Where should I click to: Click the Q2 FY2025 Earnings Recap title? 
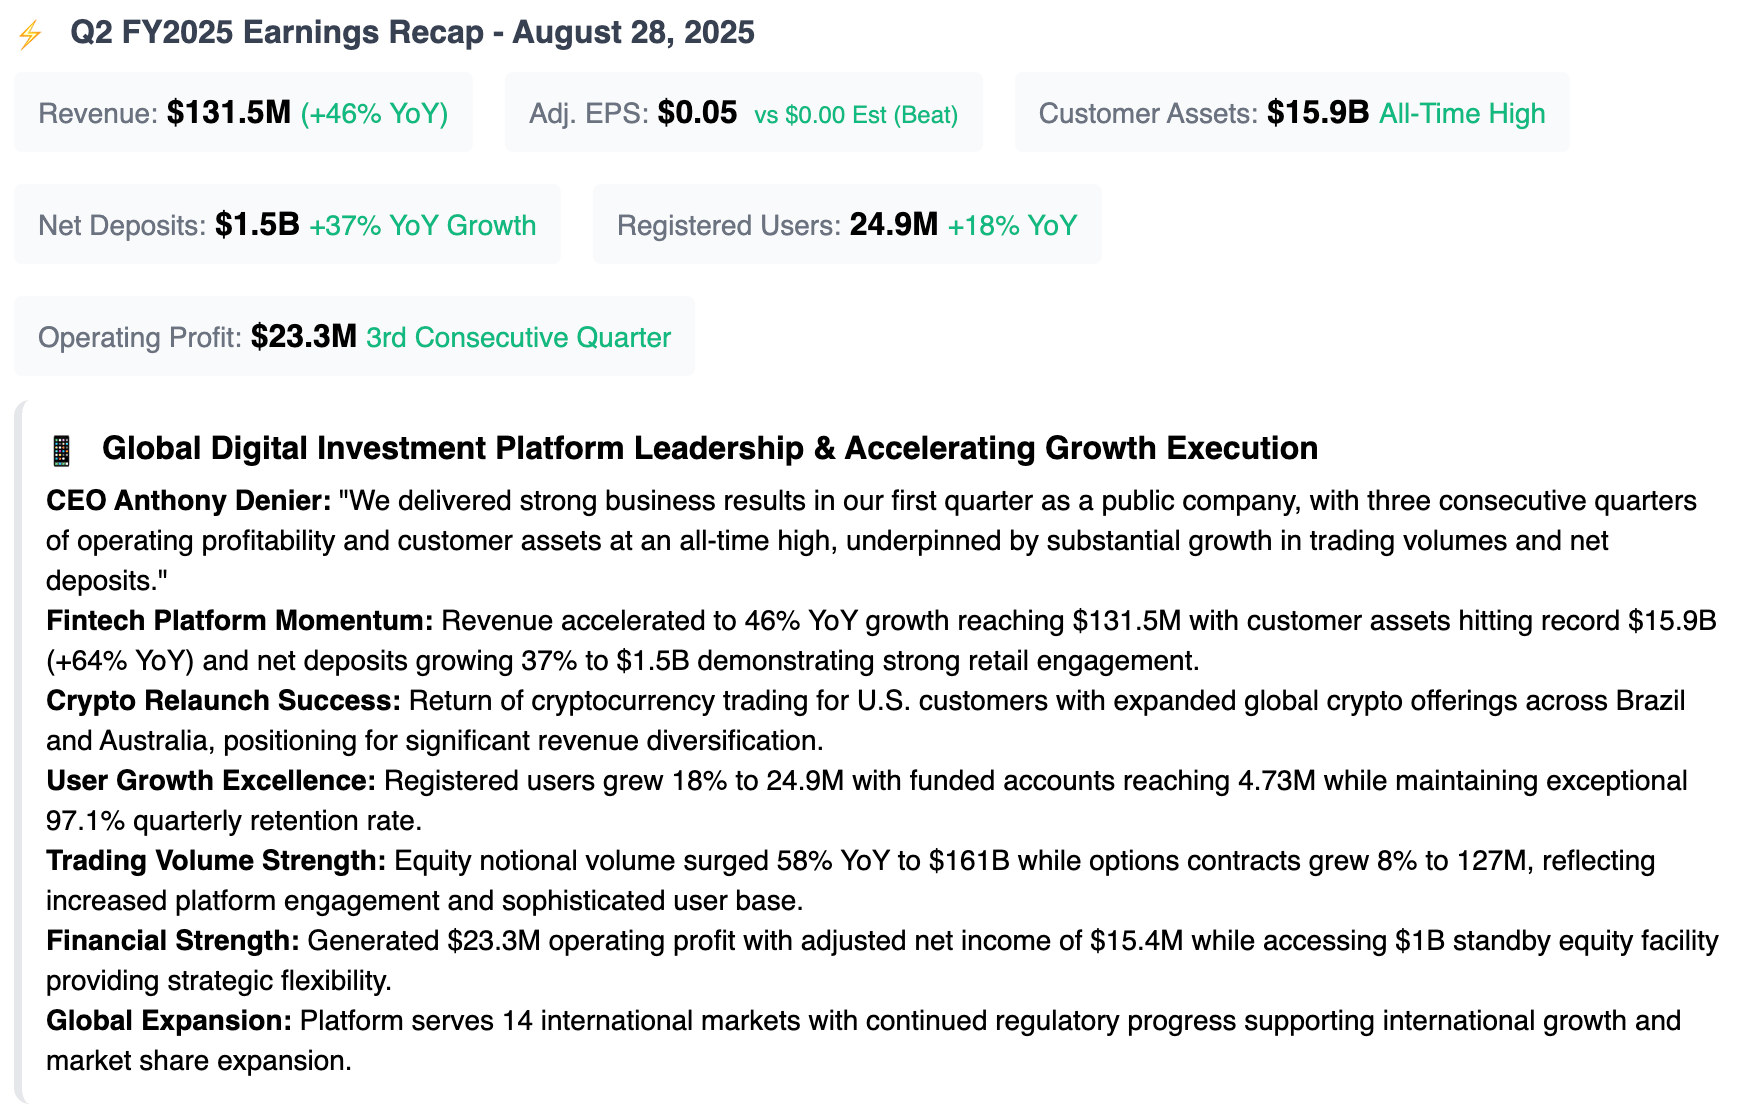pyautogui.click(x=412, y=32)
